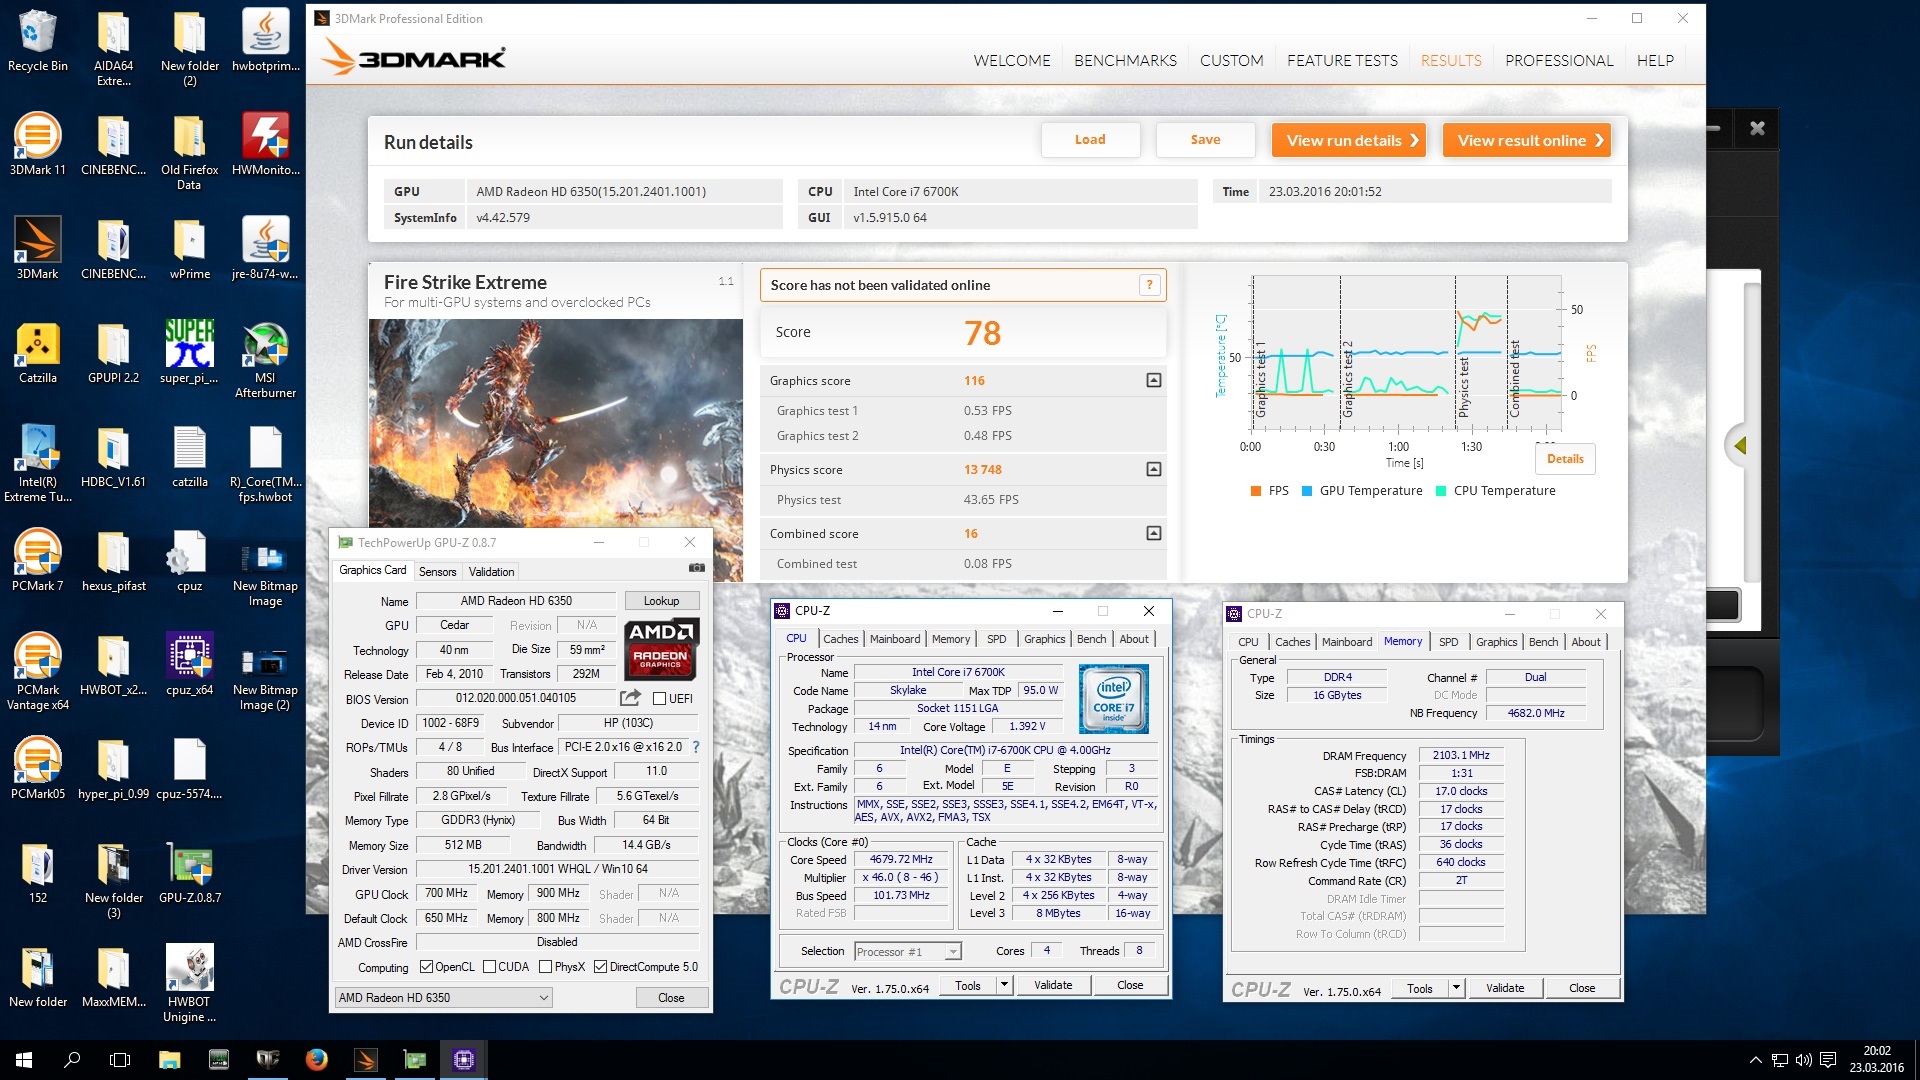This screenshot has width=1920, height=1080.
Task: Toggle the CUDA checkbox in GPU-Z
Action: 489,967
